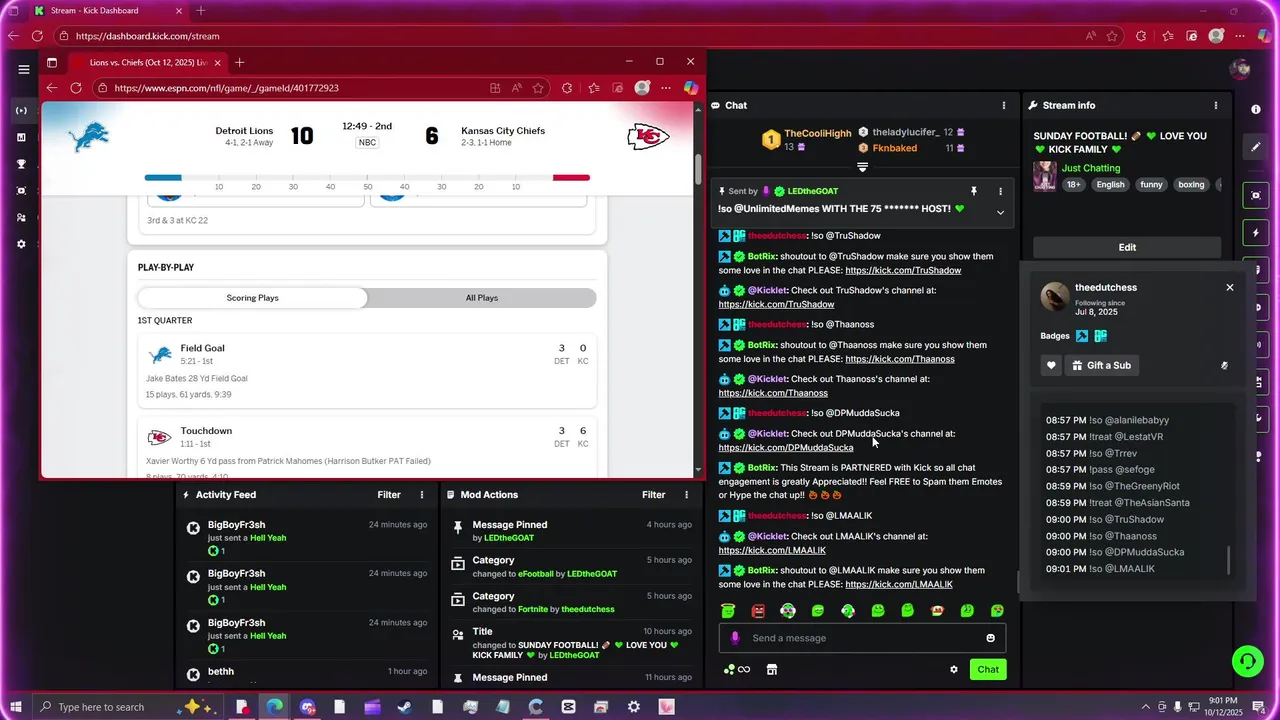Click theedutchess message history scrollbar

tap(1229, 561)
